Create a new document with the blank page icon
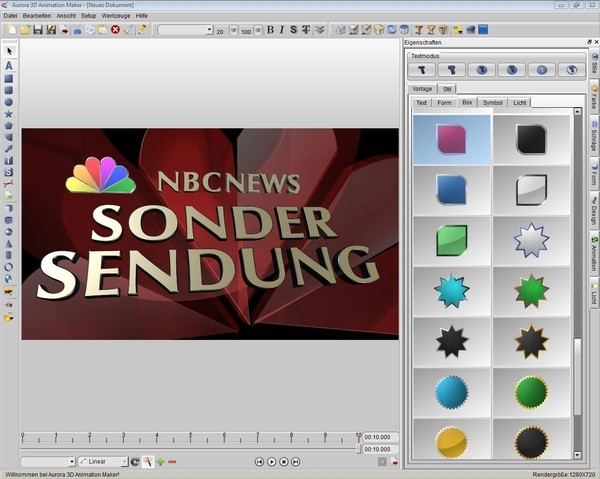 point(12,29)
